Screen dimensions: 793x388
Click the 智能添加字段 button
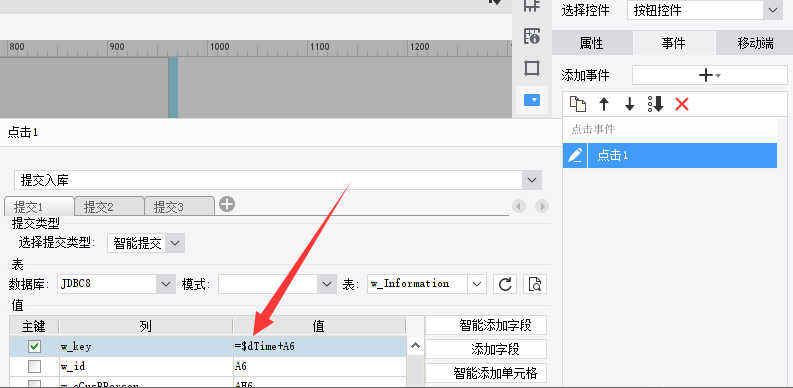pyautogui.click(x=486, y=325)
